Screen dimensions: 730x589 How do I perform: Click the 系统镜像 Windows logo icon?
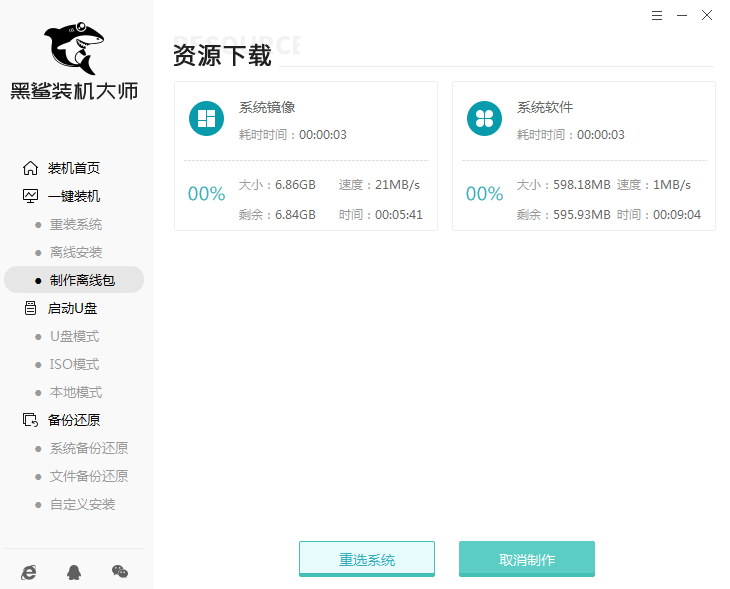pos(206,119)
